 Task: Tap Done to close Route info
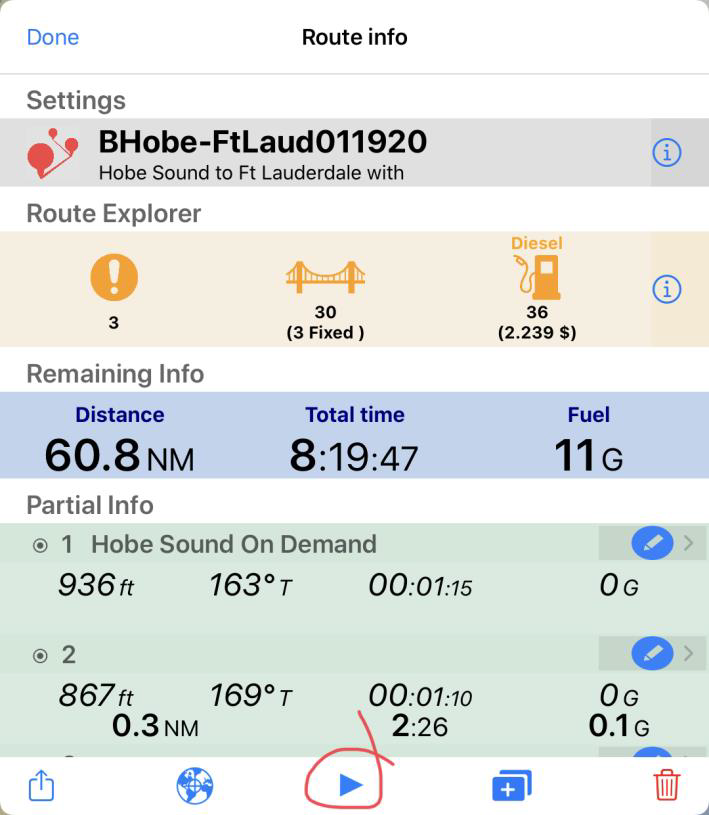52,37
